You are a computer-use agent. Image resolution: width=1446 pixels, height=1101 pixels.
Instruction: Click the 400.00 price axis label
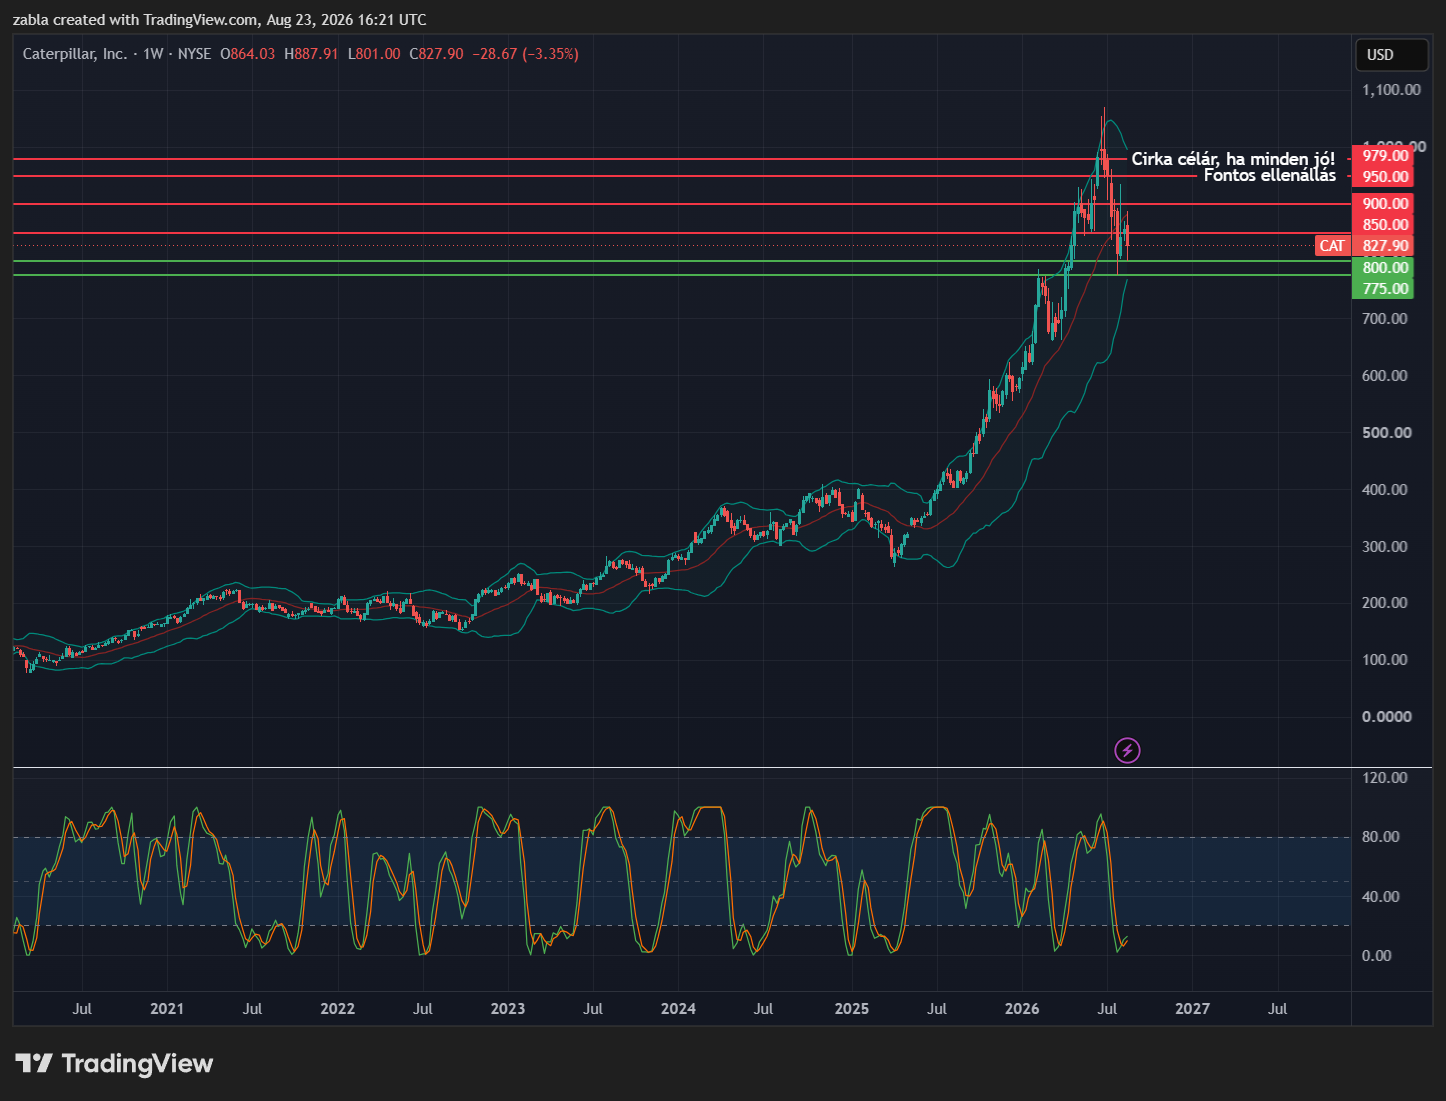(x=1385, y=490)
